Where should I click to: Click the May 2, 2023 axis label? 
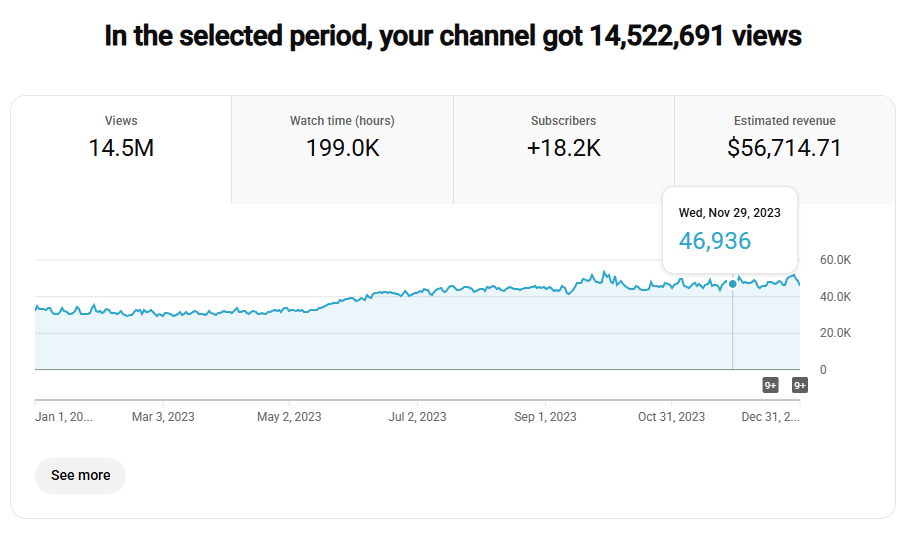click(289, 417)
